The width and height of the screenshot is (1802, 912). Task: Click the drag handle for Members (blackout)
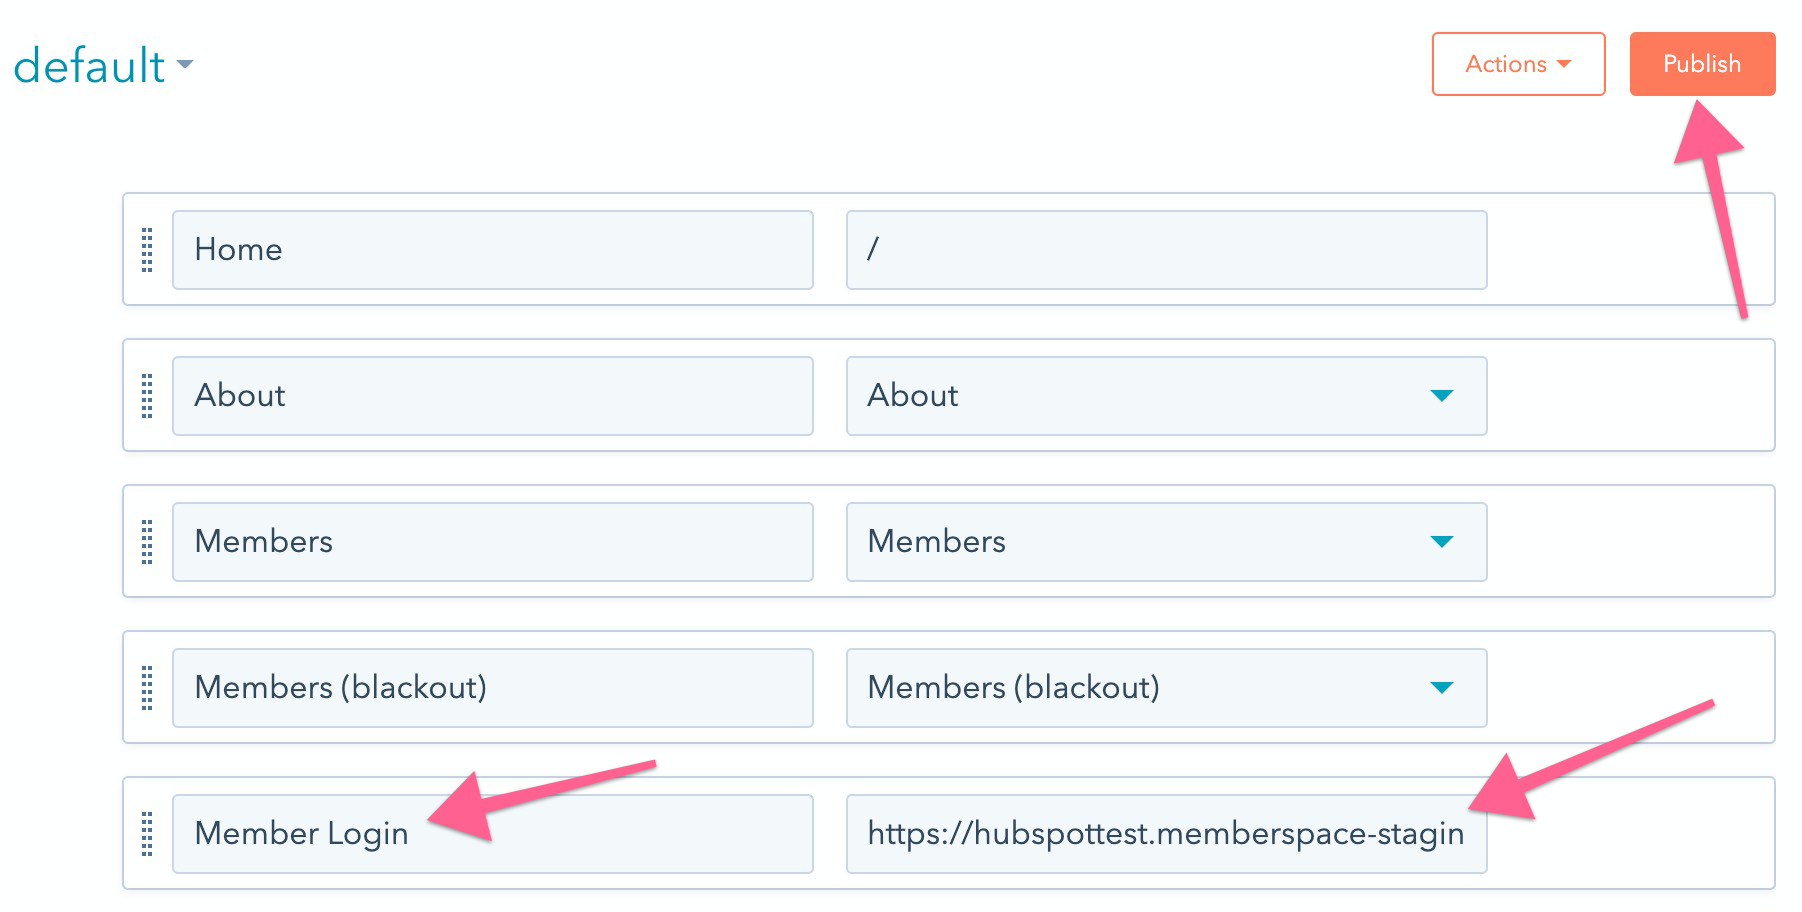[148, 688]
